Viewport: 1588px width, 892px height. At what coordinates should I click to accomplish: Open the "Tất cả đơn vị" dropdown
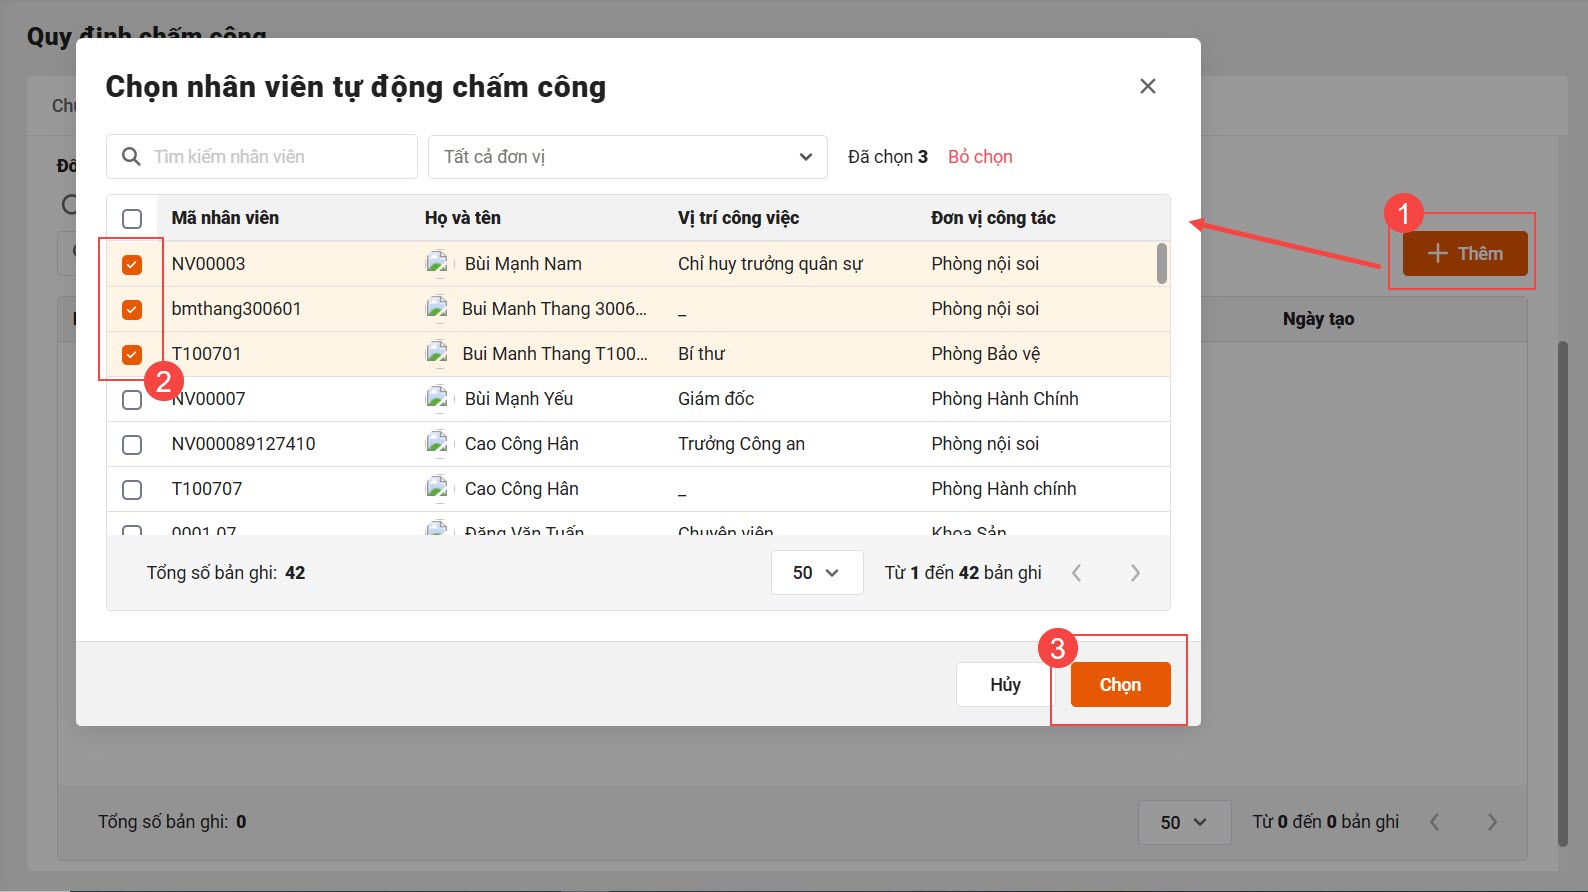[627, 157]
